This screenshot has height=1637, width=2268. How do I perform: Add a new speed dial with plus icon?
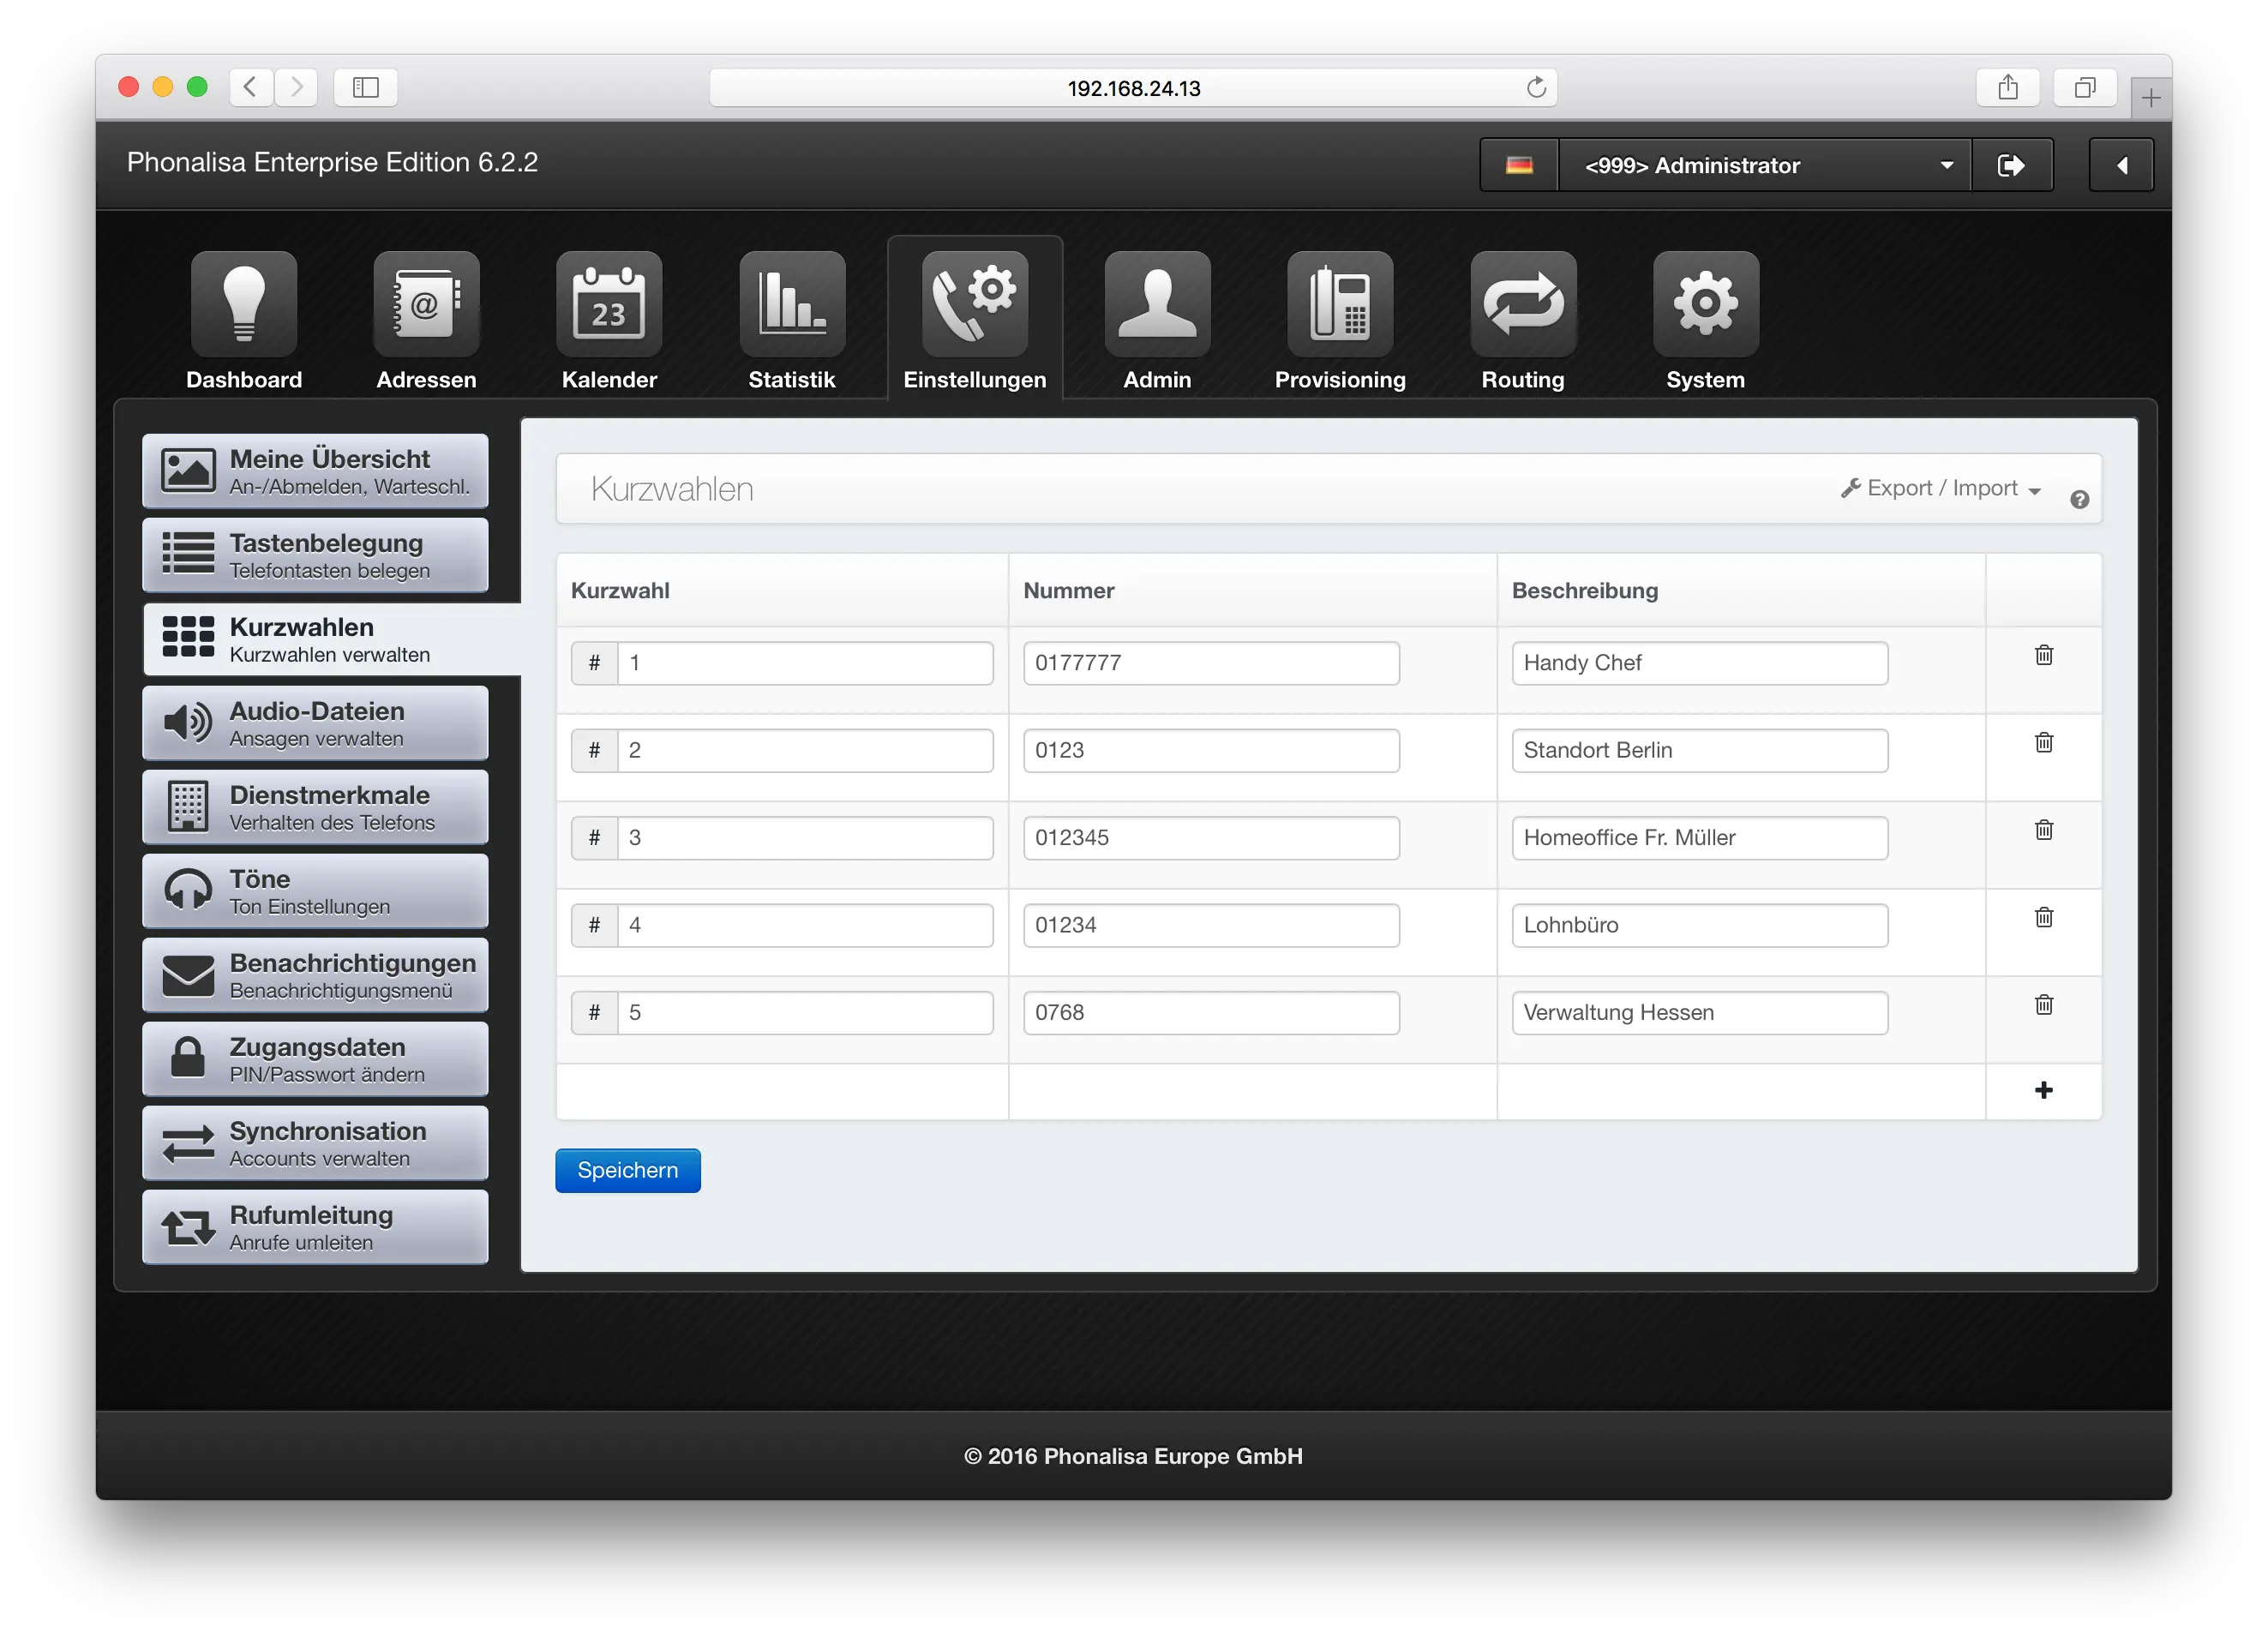click(2044, 1090)
